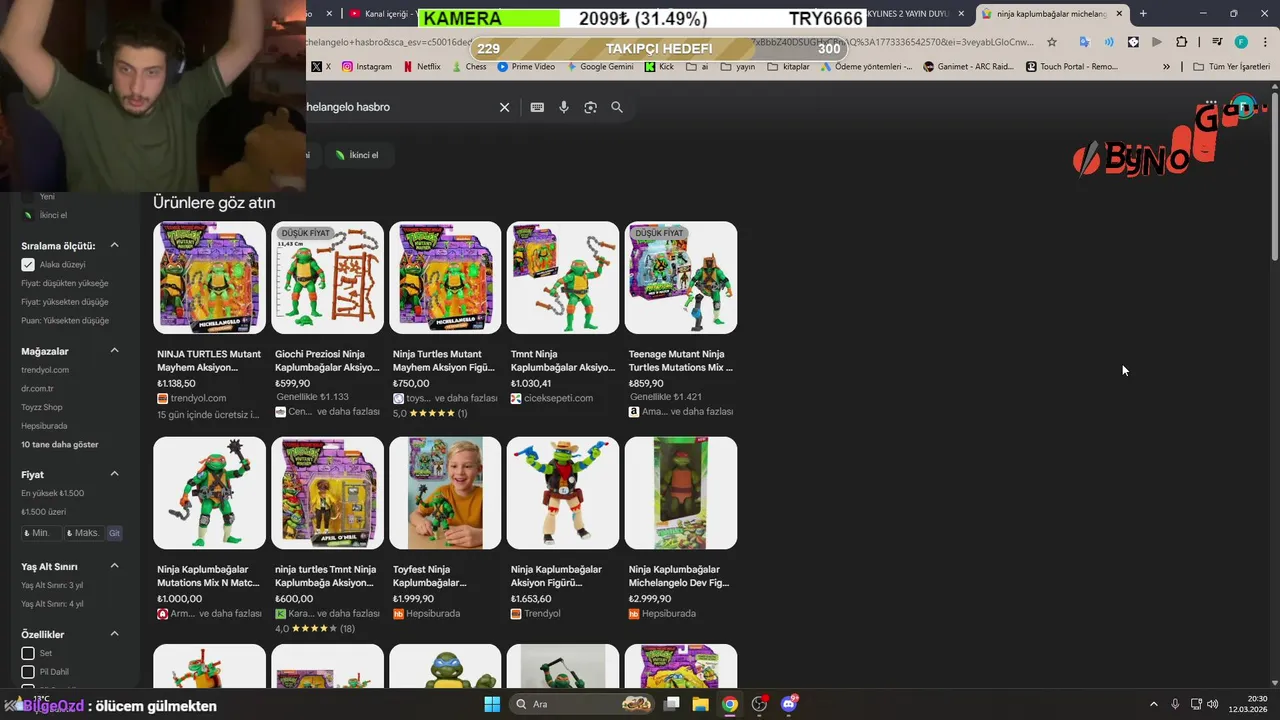Open the Google Translate extension icon
Viewport: 1280px width, 720px height.
tap(1084, 42)
